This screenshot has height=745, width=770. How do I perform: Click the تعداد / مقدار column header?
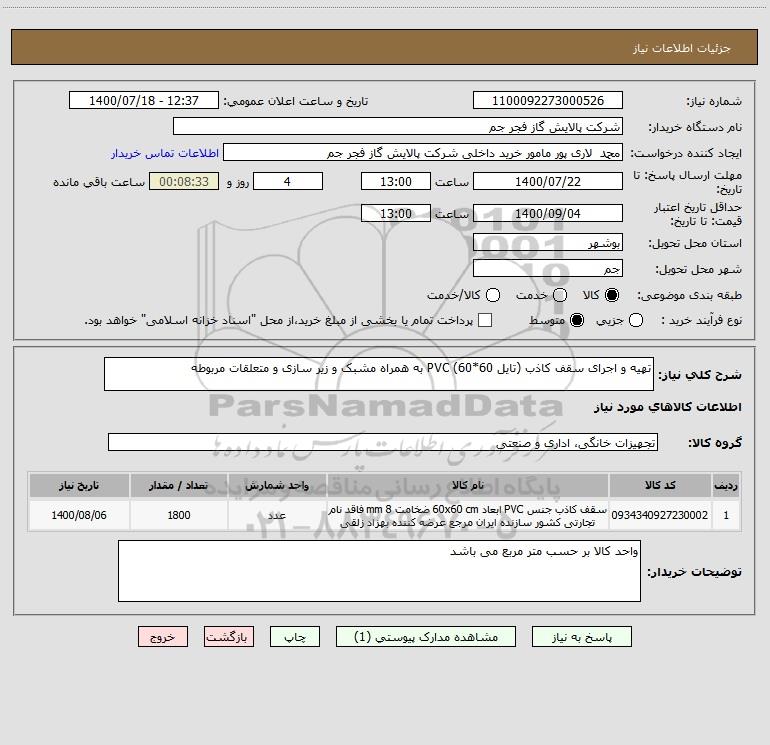[179, 485]
